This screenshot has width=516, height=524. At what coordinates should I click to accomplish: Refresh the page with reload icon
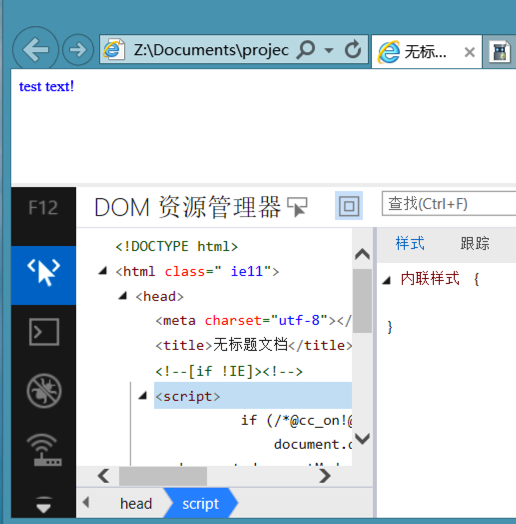[353, 49]
